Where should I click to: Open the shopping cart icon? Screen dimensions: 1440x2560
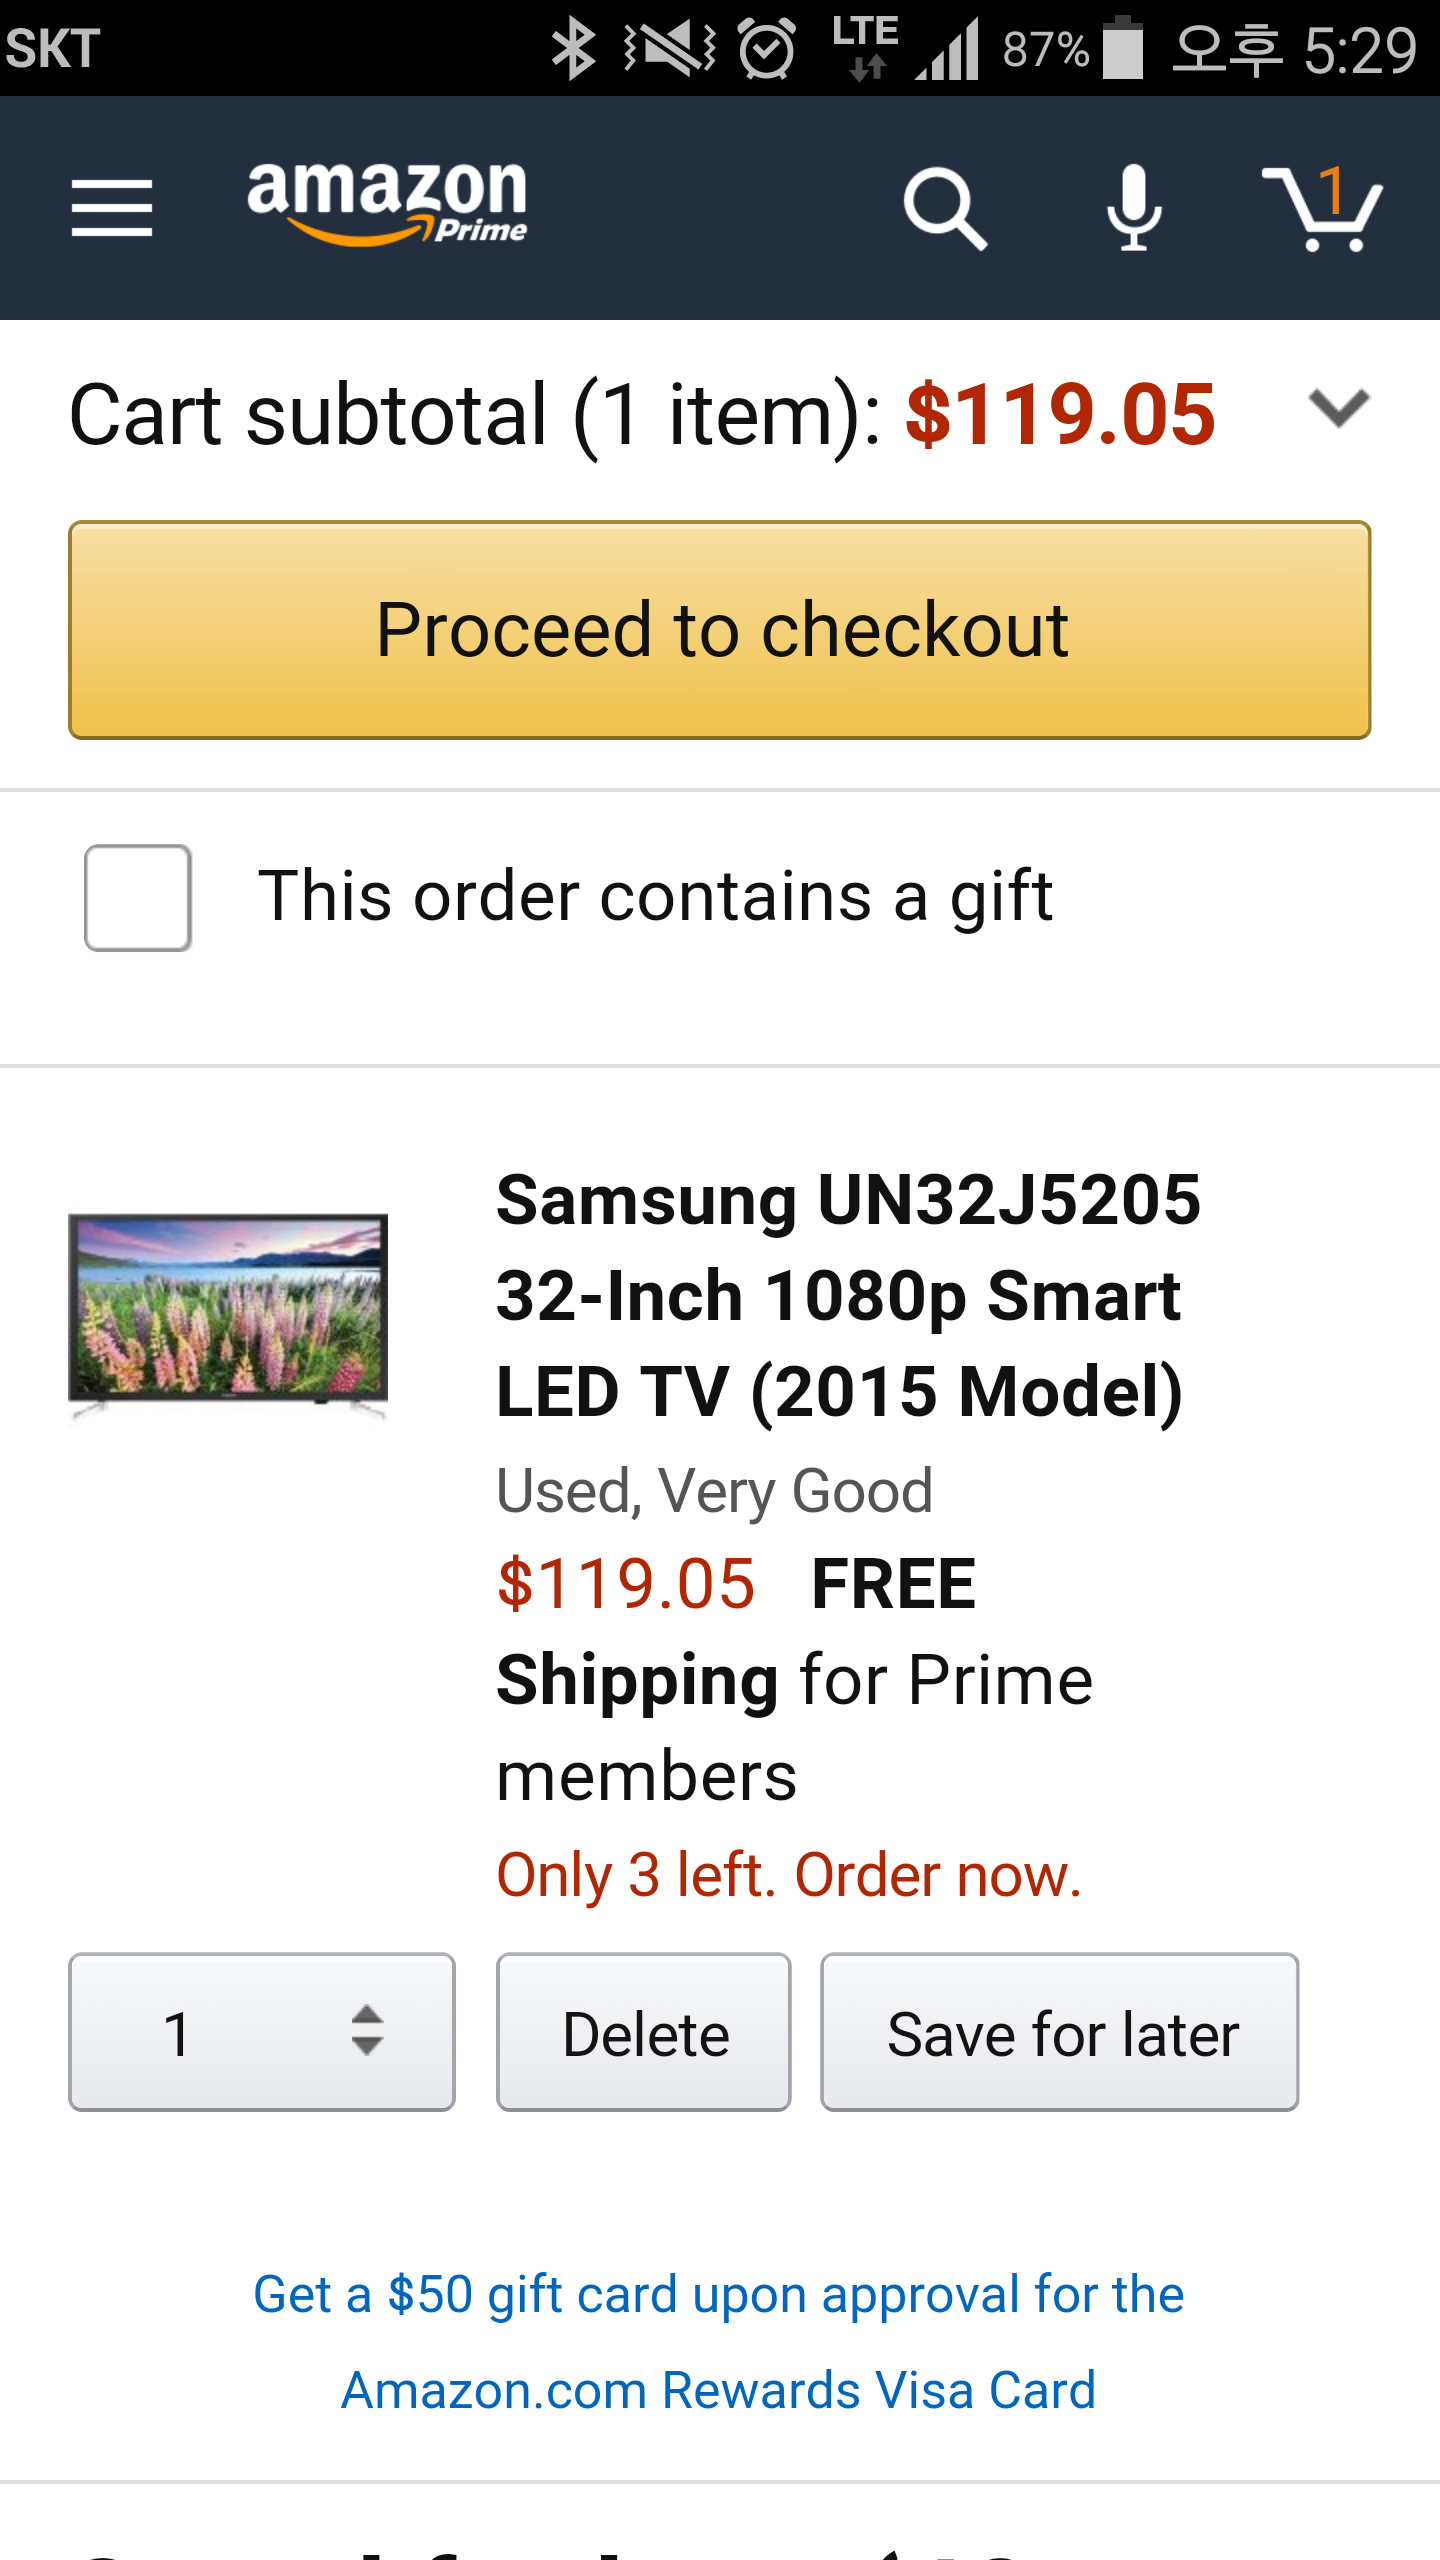[1322, 208]
